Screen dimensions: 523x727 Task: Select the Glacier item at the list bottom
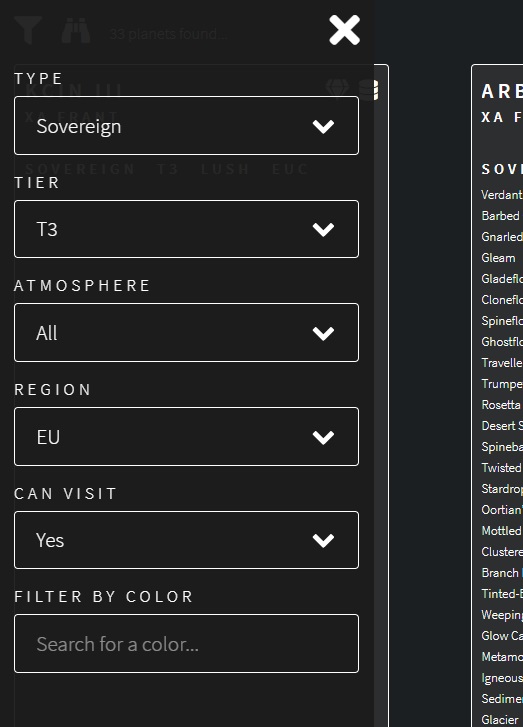(500, 720)
